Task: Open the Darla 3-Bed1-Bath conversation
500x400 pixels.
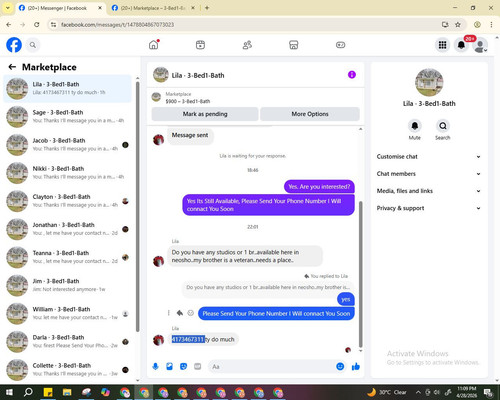Action: [x=67, y=341]
